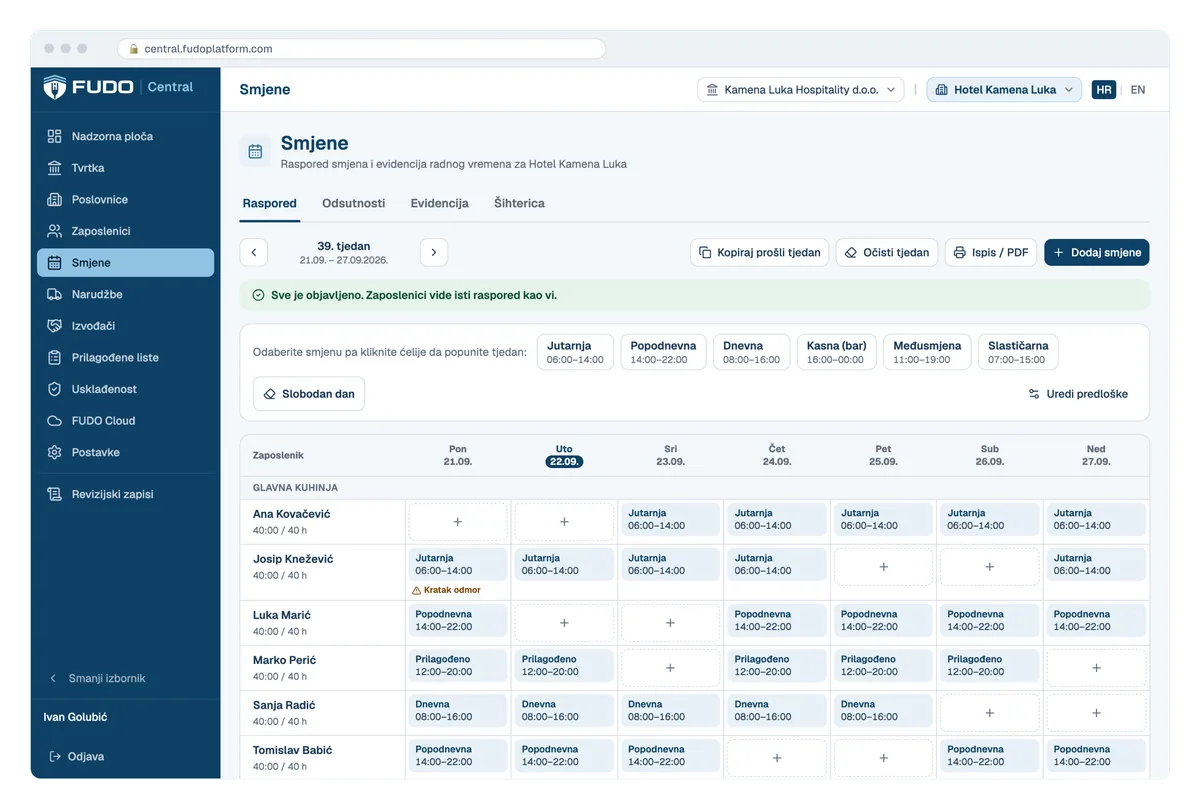1200x810 pixels.
Task: Select the Međusmjena 11:00–19:00 shift template
Action: point(927,352)
